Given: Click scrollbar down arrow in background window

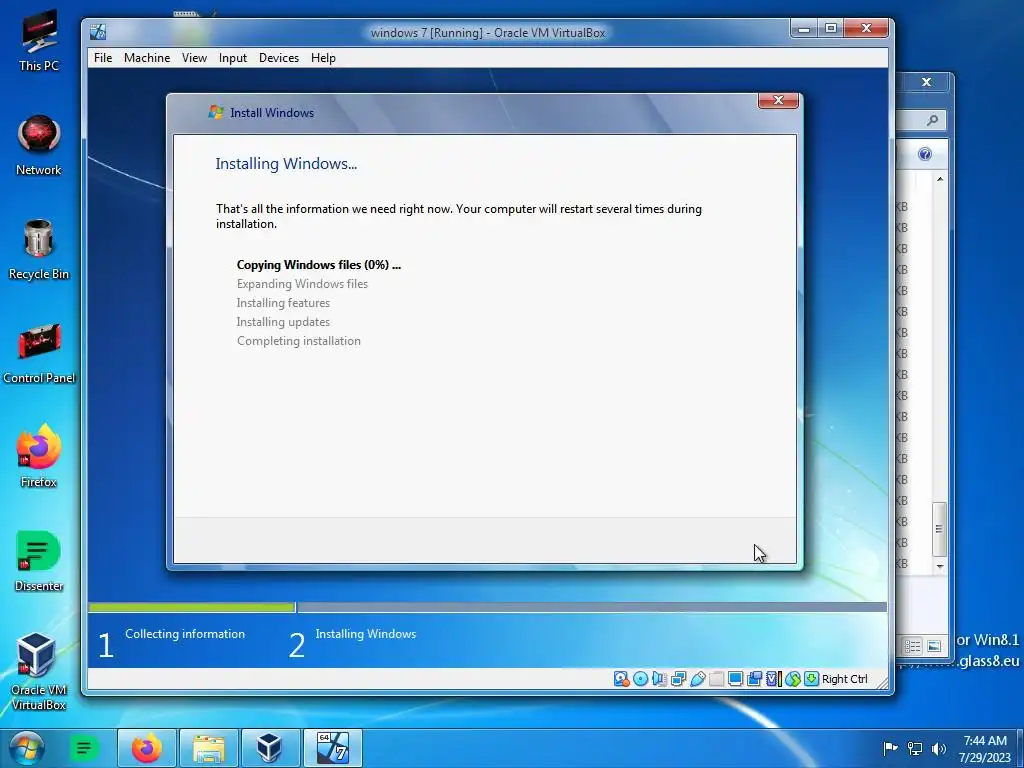Looking at the screenshot, I should point(940,566).
